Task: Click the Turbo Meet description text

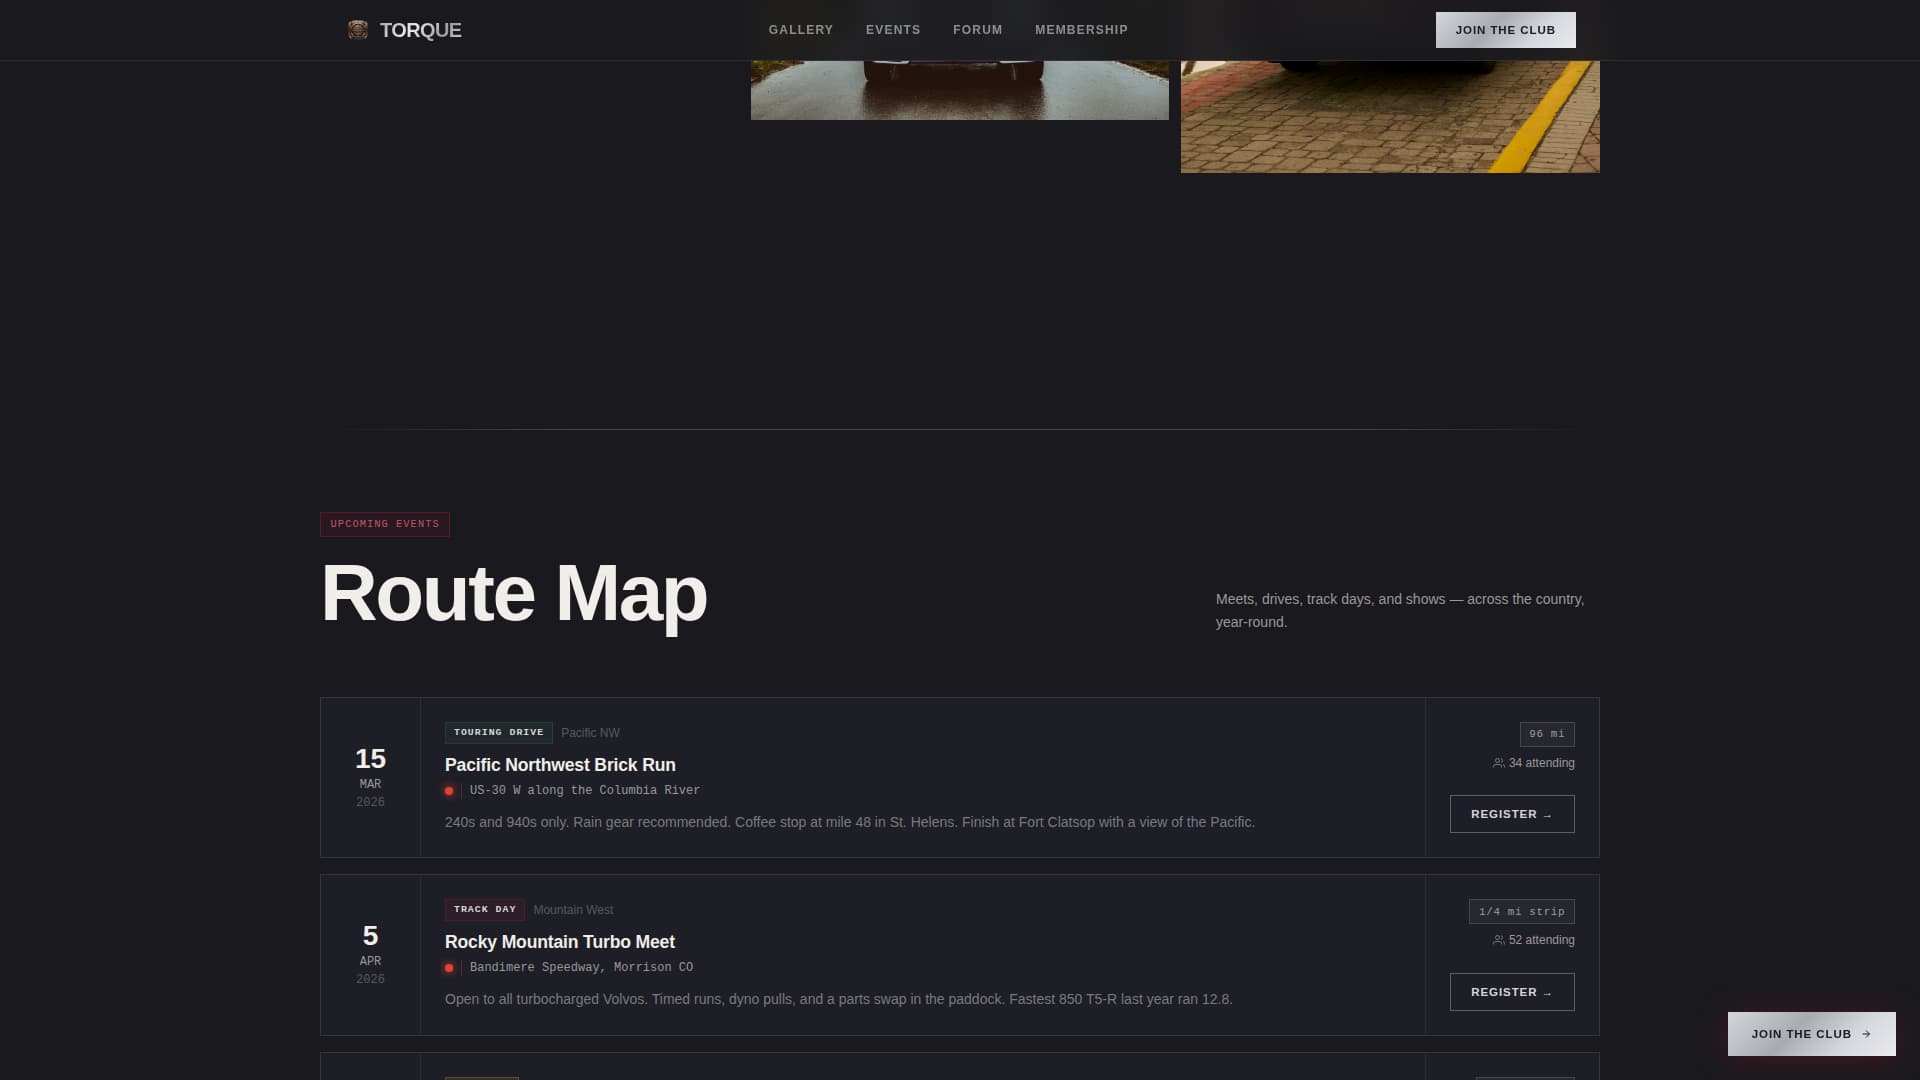Action: (x=839, y=999)
